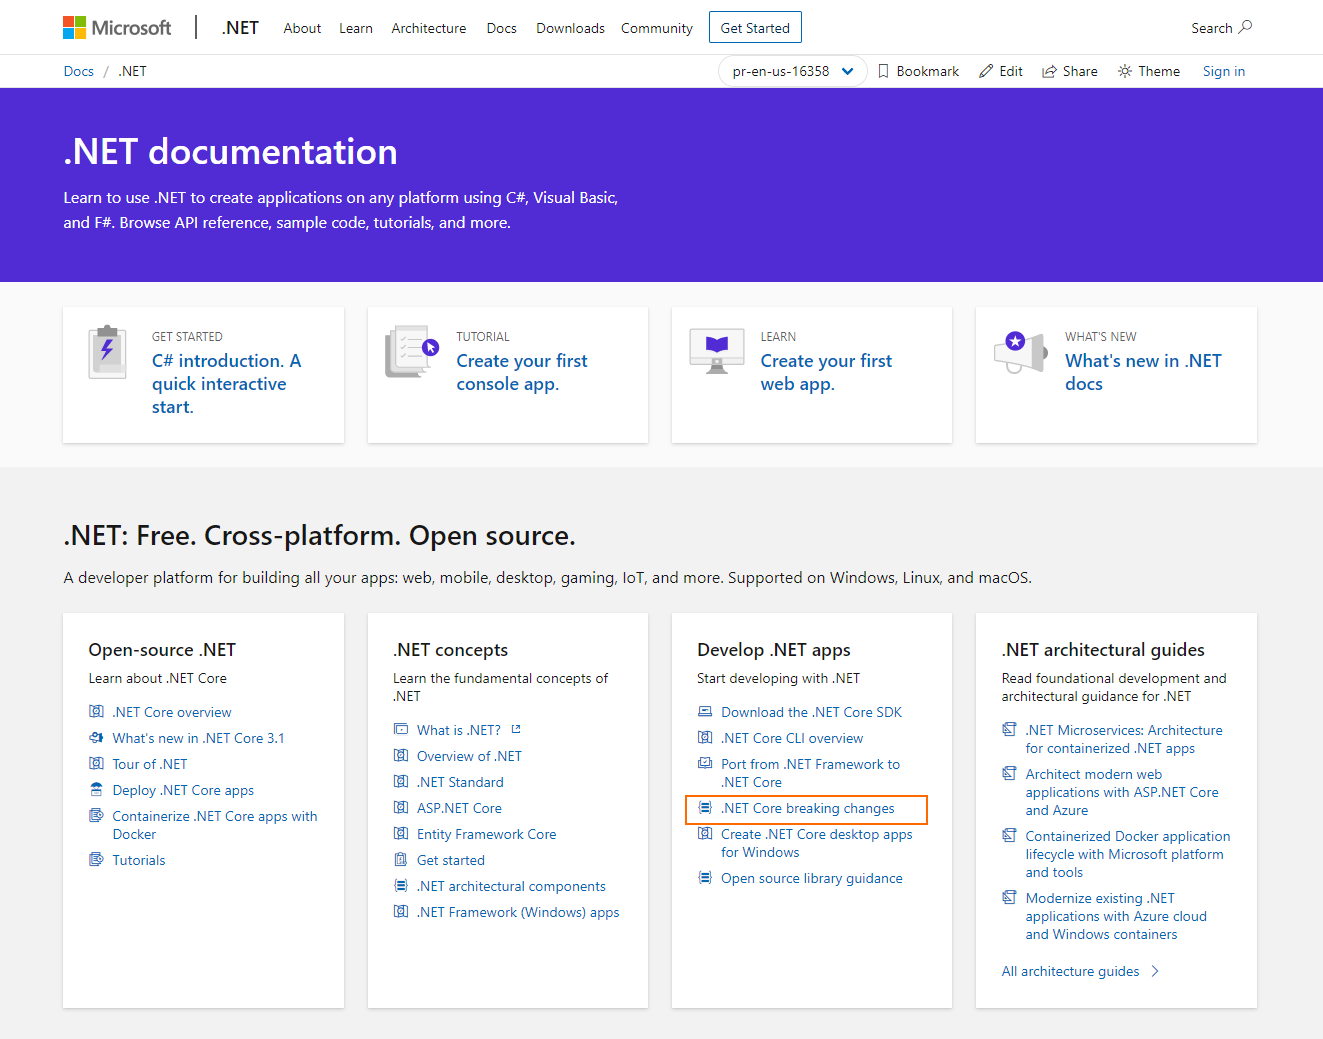Open the ASP.NET Core link
Viewport: 1323px width, 1039px height.
click(459, 808)
